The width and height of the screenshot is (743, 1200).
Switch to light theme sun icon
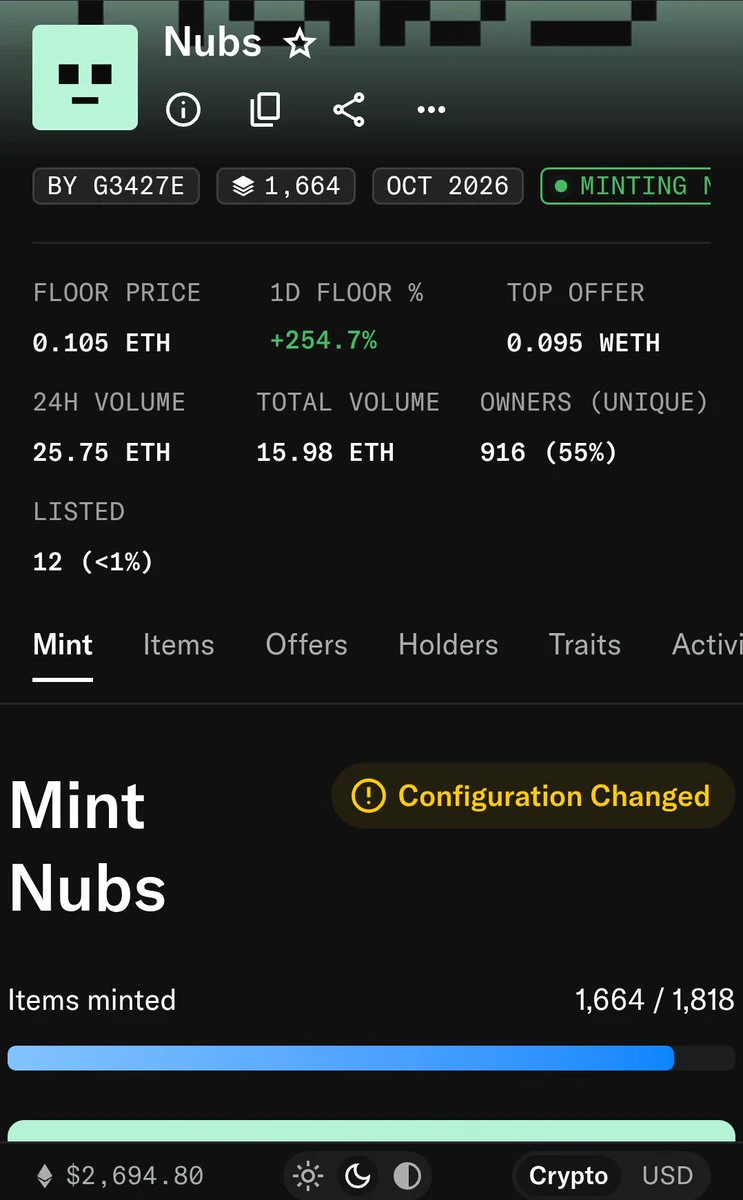(307, 1176)
